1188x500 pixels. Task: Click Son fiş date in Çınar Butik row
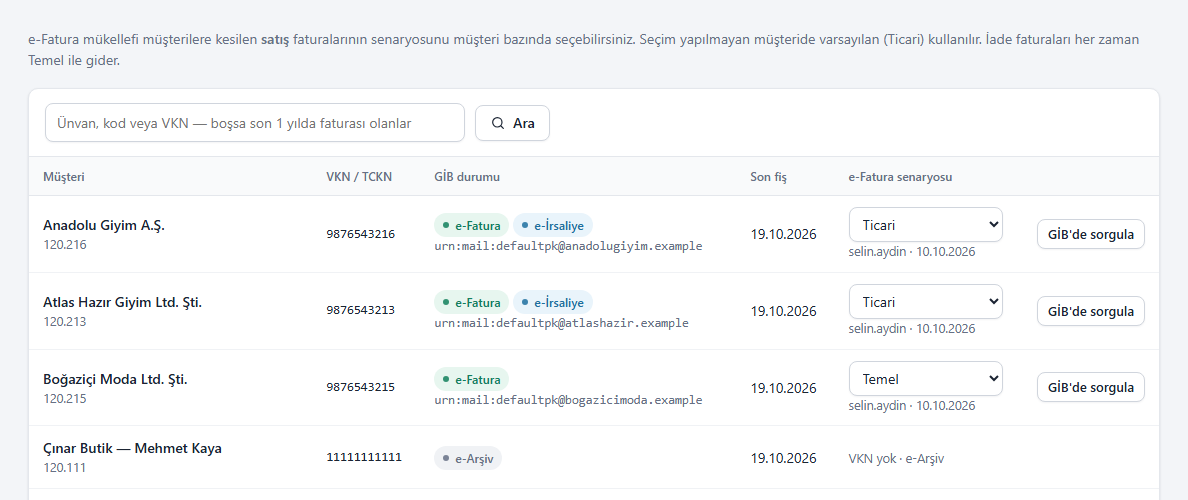coord(783,458)
